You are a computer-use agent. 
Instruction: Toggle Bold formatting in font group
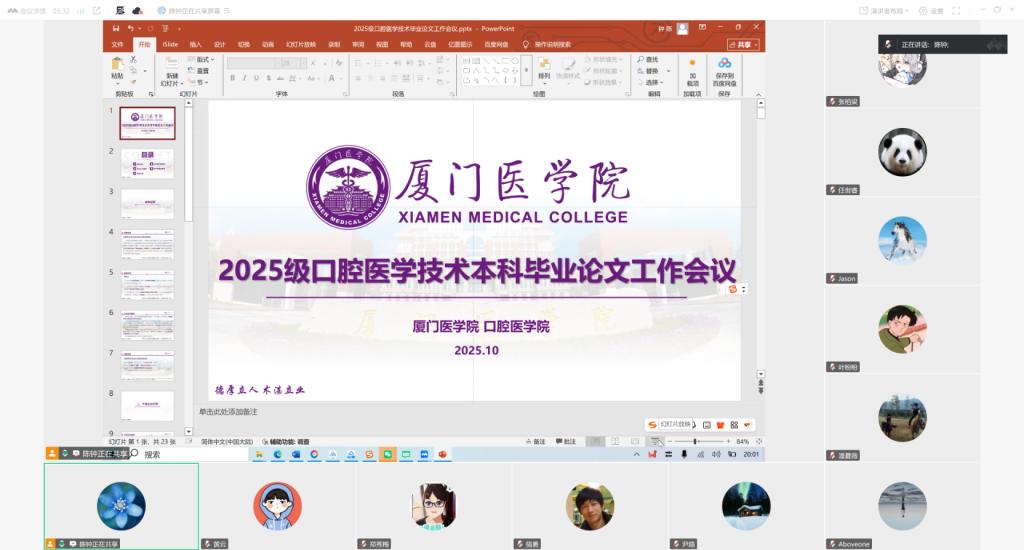tap(232, 78)
